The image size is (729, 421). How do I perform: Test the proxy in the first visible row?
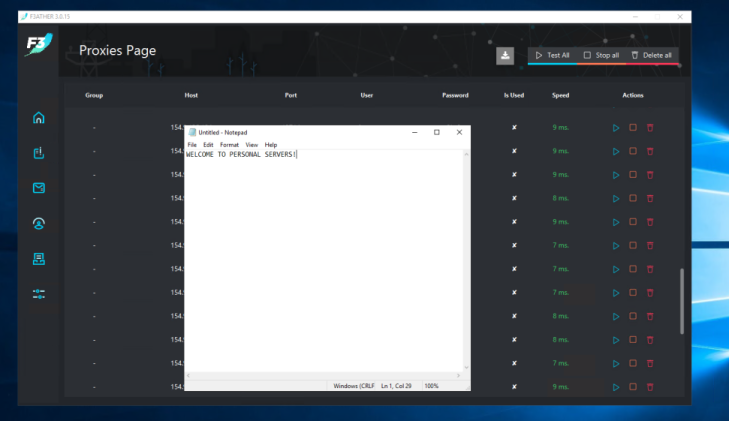pos(616,128)
